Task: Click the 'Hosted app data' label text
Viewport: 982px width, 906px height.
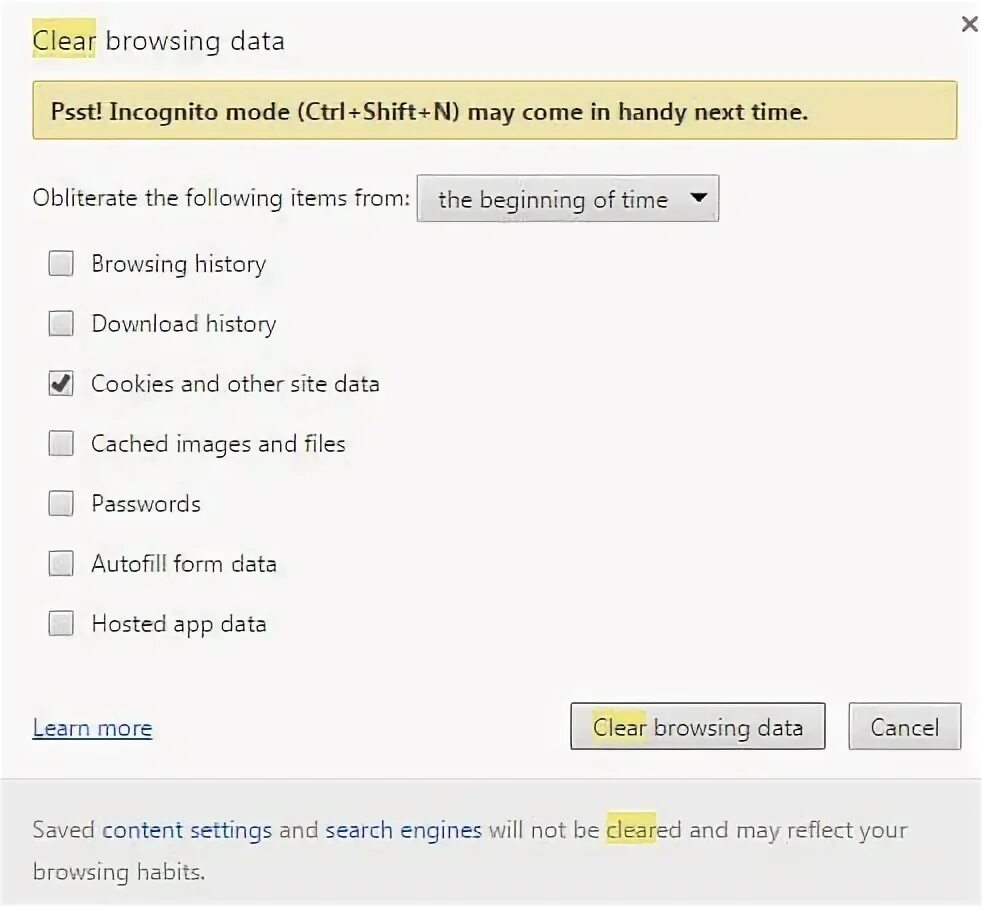Action: pos(179,624)
